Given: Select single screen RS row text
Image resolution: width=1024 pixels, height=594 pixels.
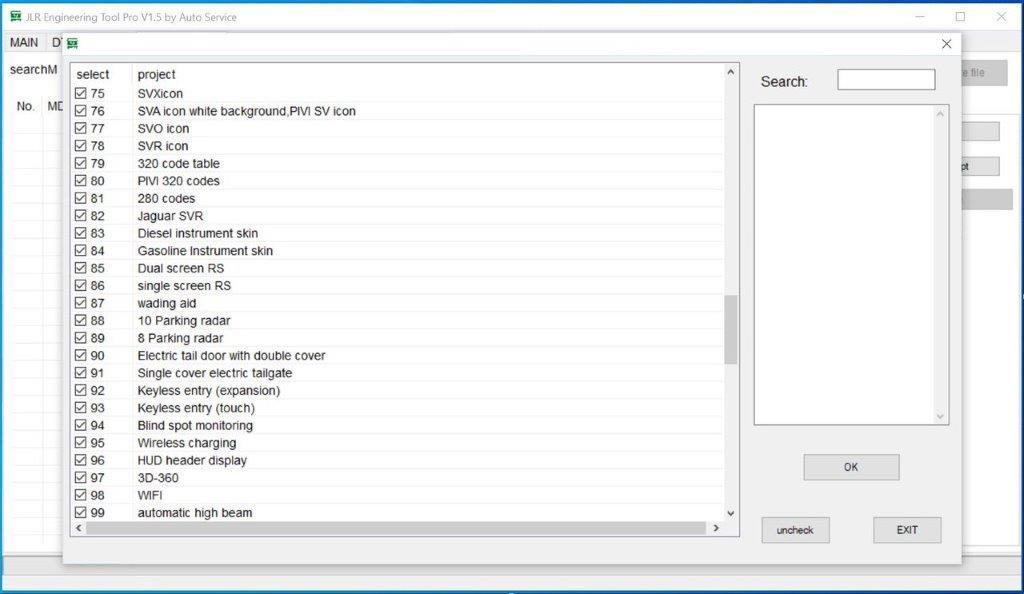Looking at the screenshot, I should 184,286.
